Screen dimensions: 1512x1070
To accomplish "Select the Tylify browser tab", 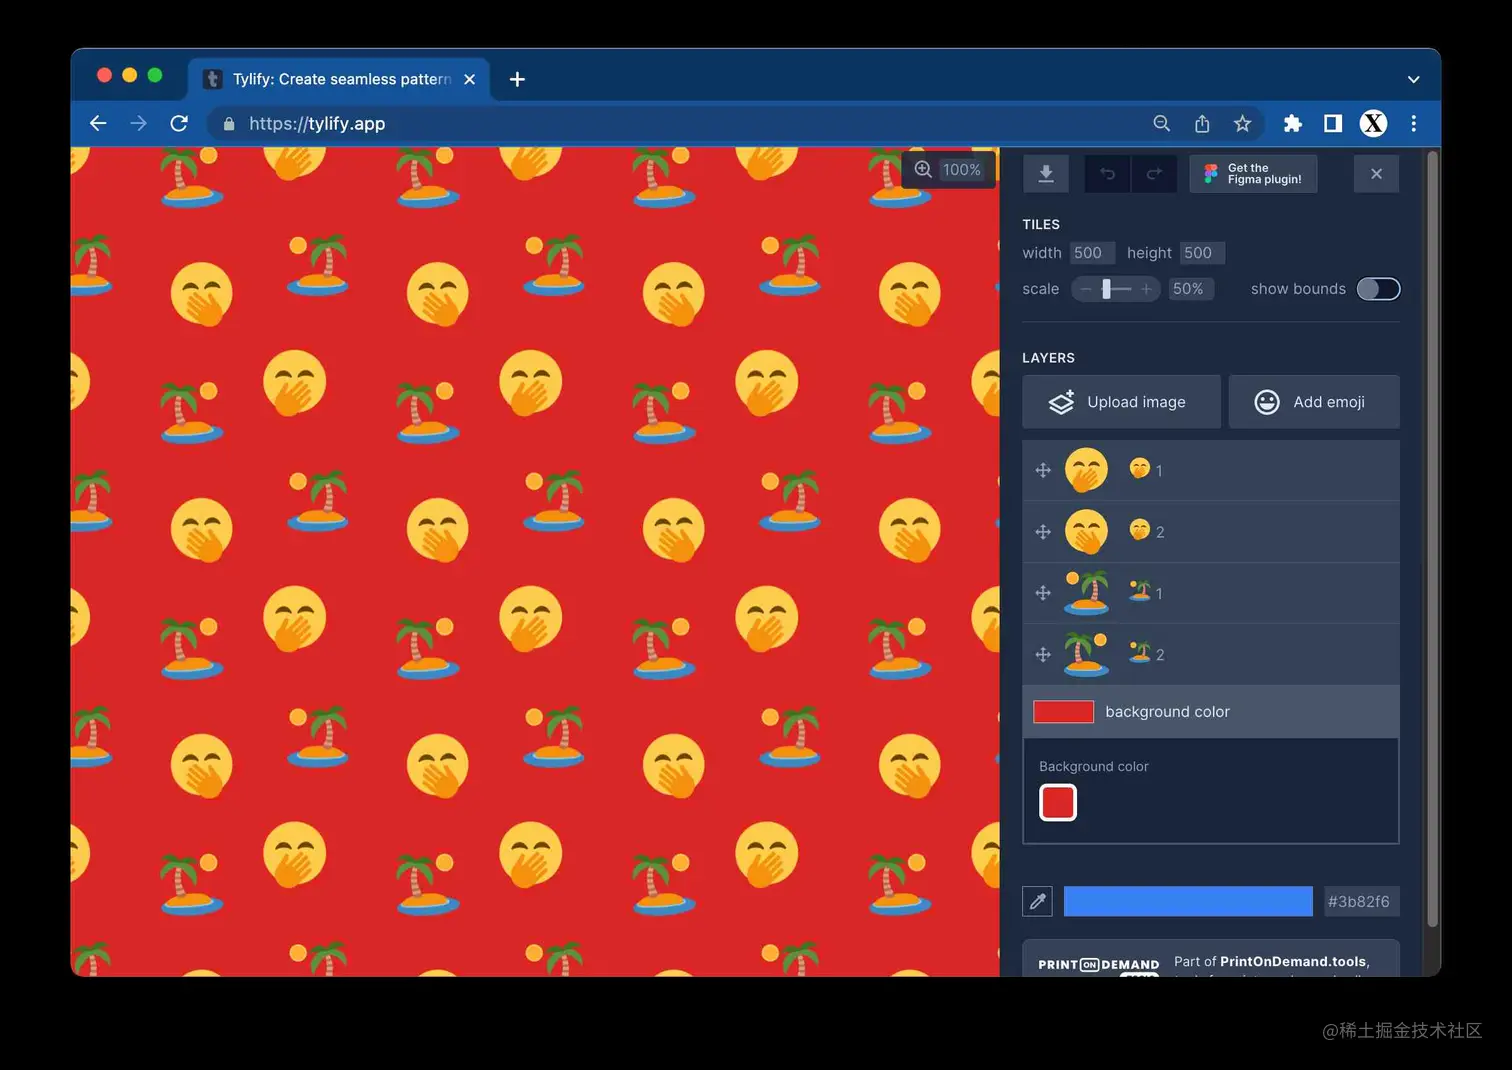I will (x=330, y=78).
